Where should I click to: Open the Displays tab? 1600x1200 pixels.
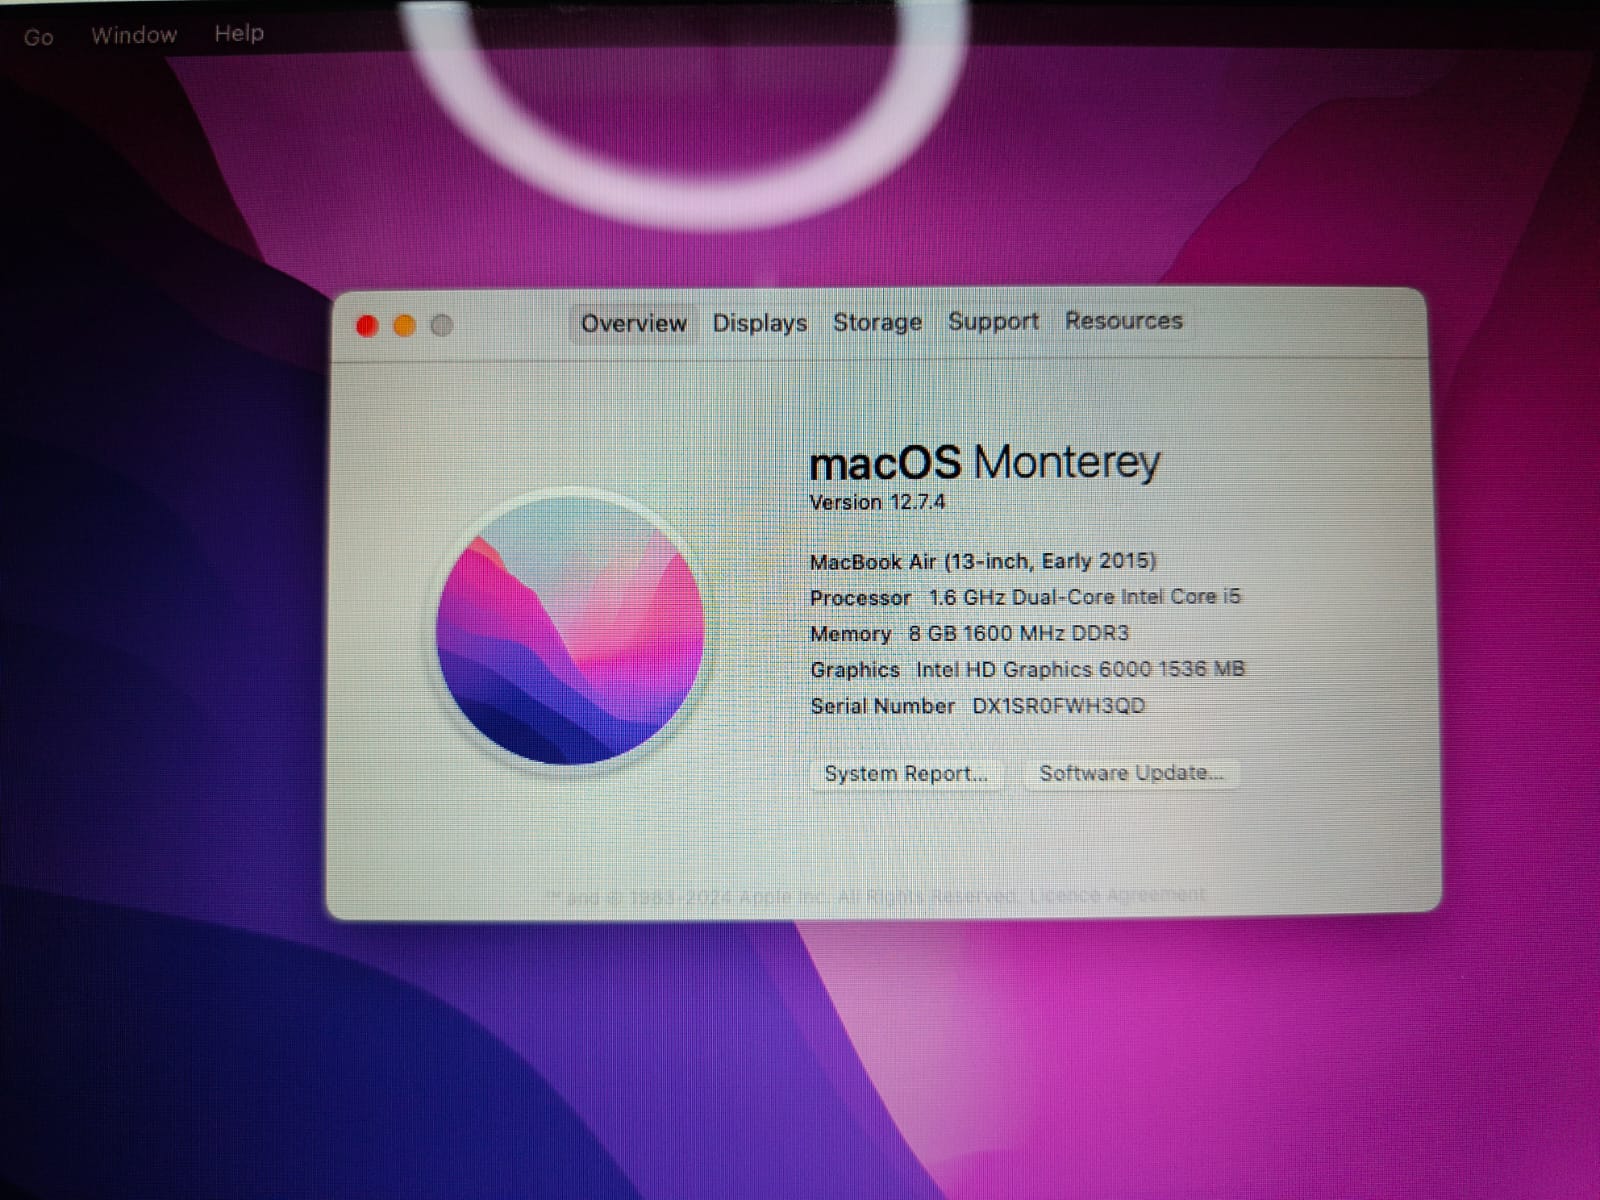point(759,323)
